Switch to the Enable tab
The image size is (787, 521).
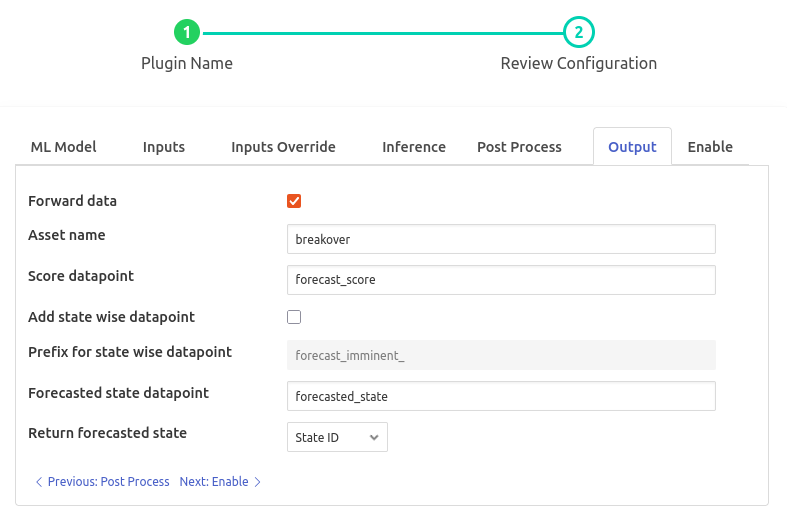tap(710, 147)
